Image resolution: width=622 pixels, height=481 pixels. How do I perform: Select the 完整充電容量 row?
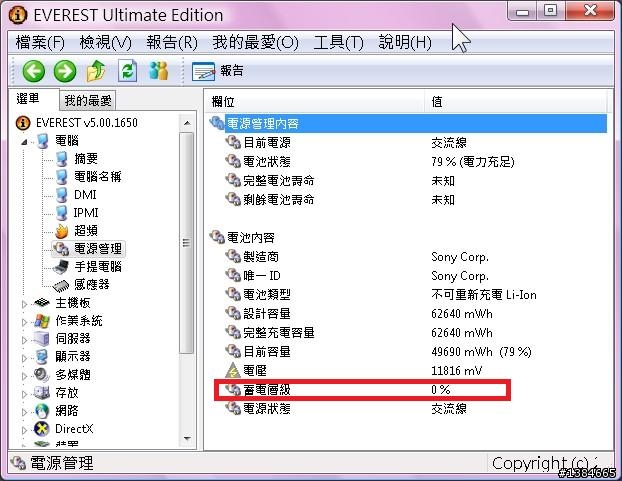pyautogui.click(x=407, y=333)
